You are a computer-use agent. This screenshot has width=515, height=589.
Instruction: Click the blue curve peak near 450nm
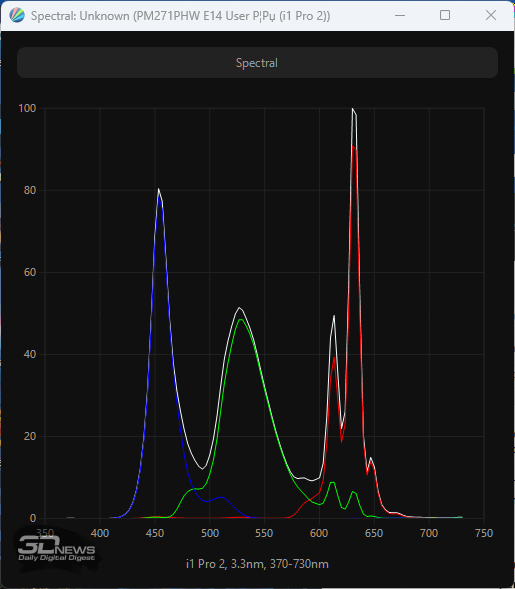coord(159,197)
